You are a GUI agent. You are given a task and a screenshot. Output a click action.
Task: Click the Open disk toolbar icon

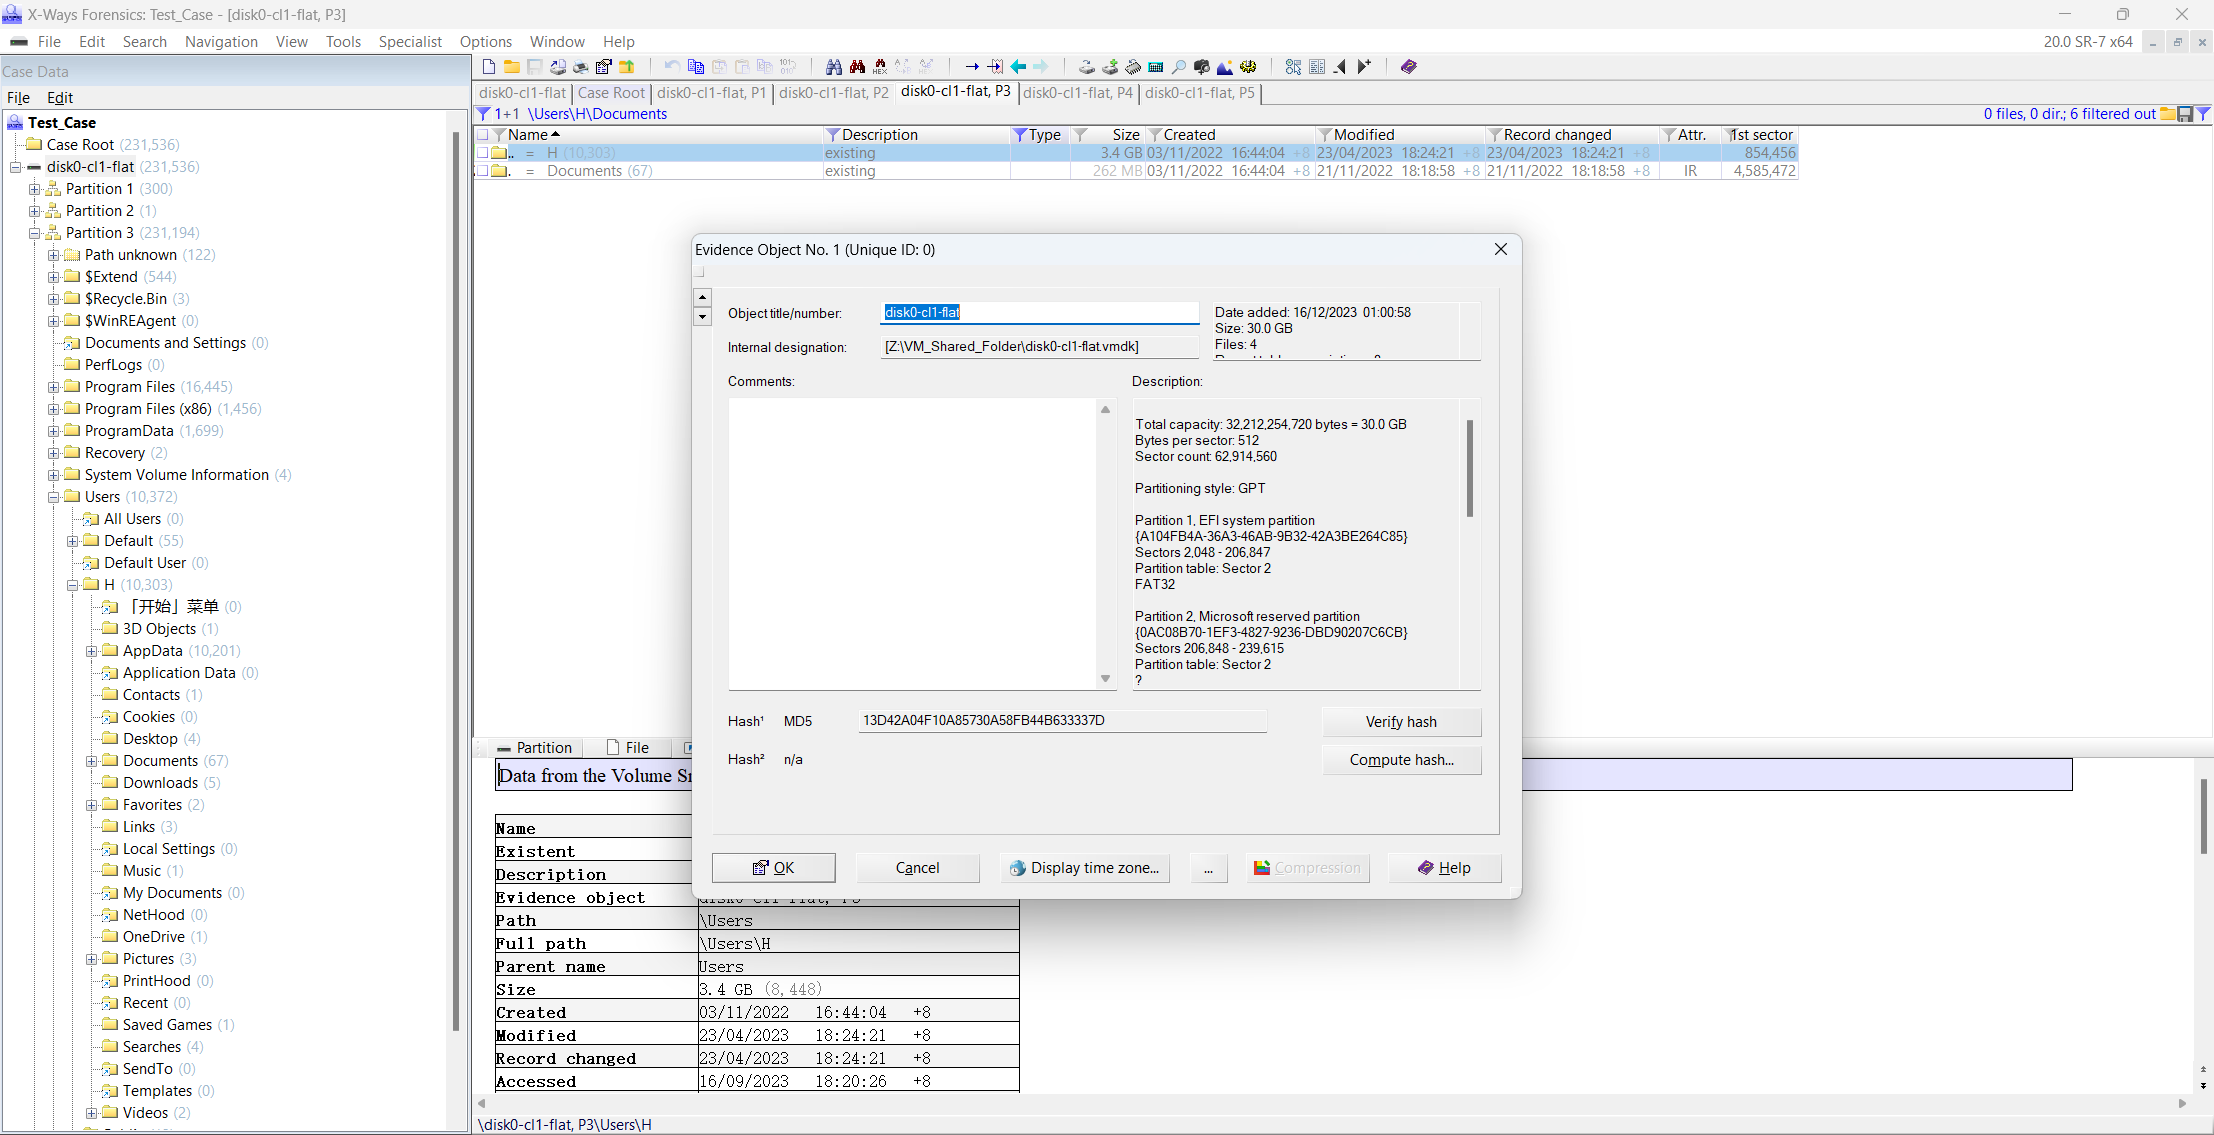pos(558,67)
